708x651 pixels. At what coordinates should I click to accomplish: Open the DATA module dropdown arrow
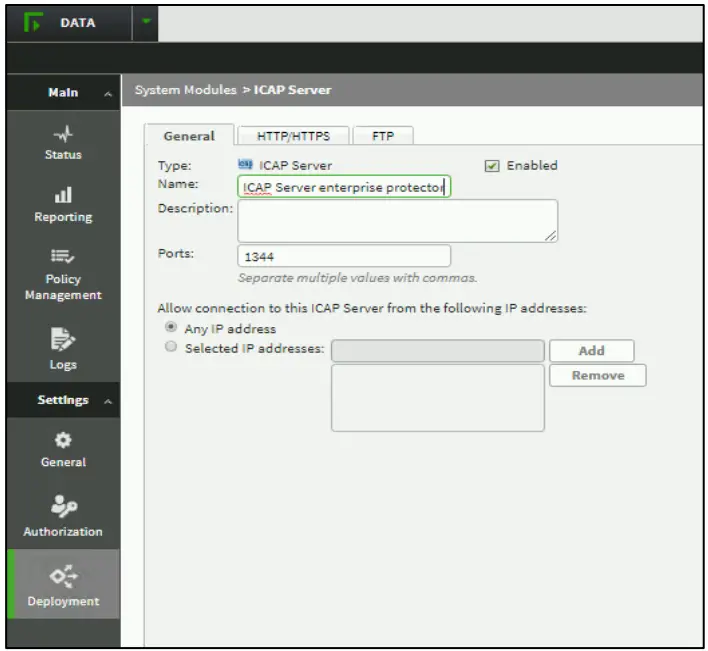pos(146,21)
